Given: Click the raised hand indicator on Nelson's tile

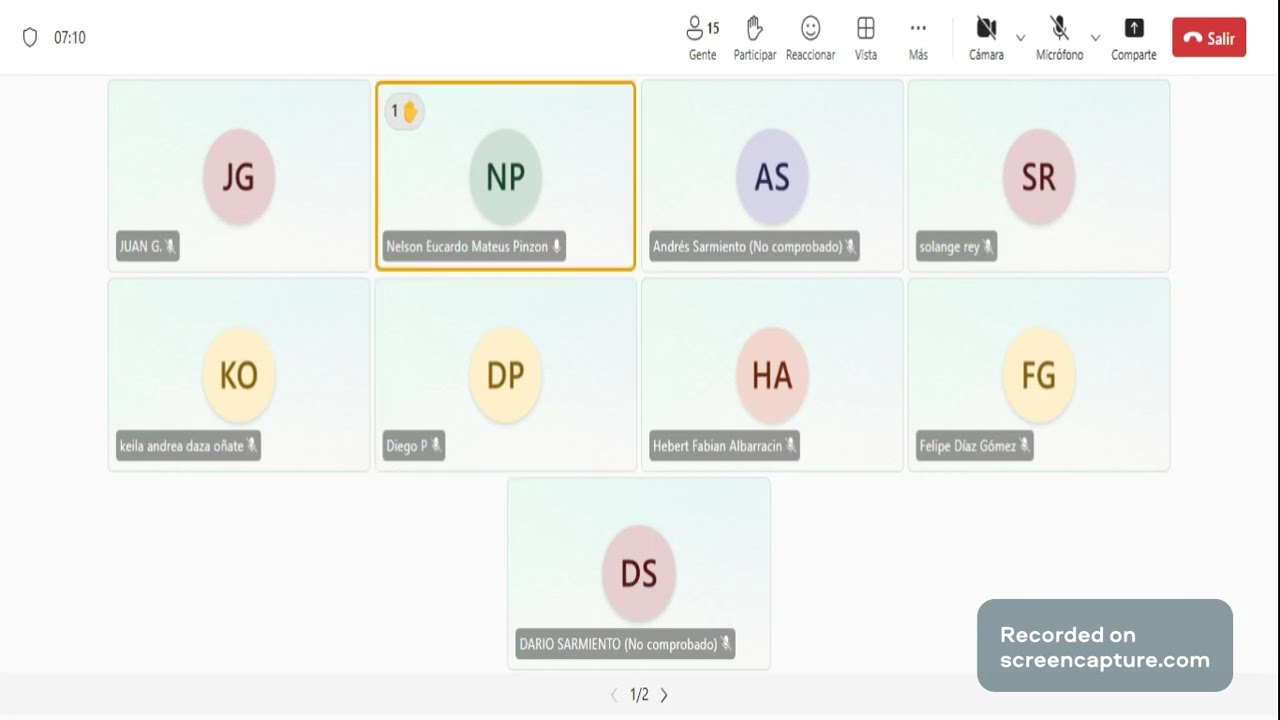Looking at the screenshot, I should (404, 111).
